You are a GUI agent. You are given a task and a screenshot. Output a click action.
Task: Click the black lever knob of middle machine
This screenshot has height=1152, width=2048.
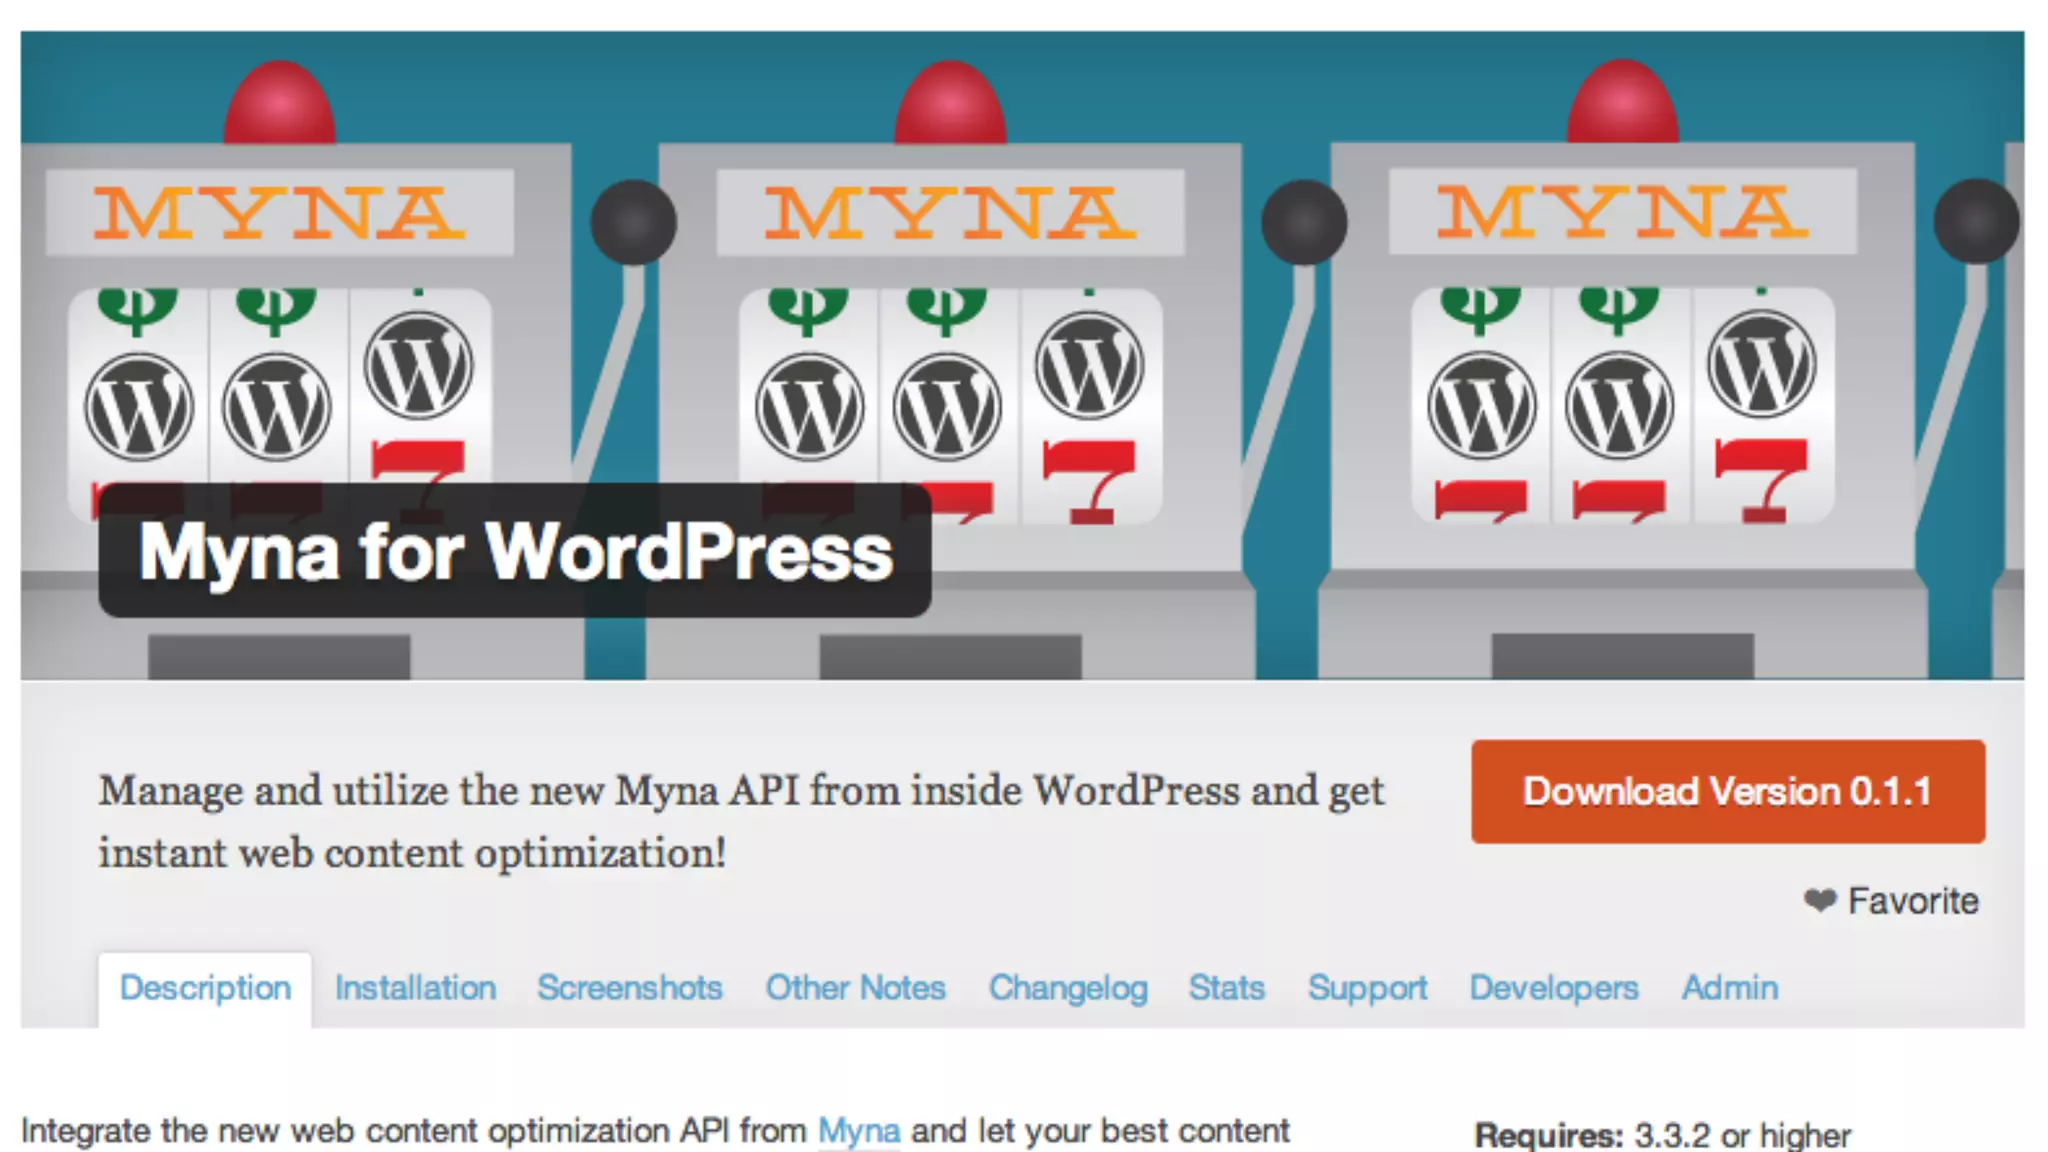click(x=1304, y=222)
